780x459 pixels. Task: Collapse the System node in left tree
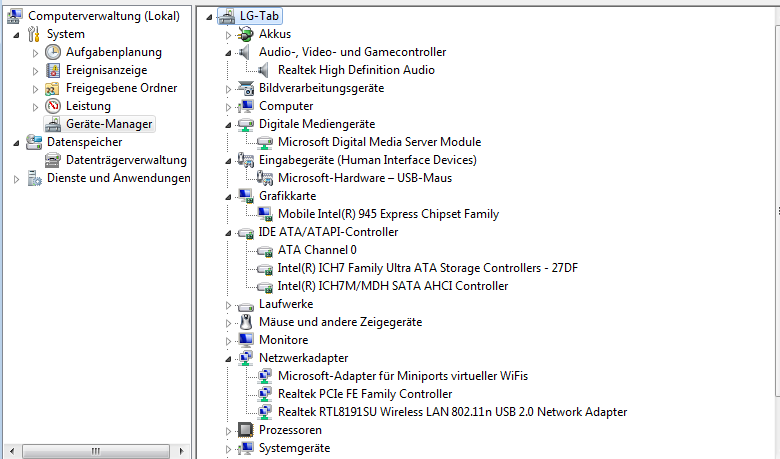tap(16, 35)
